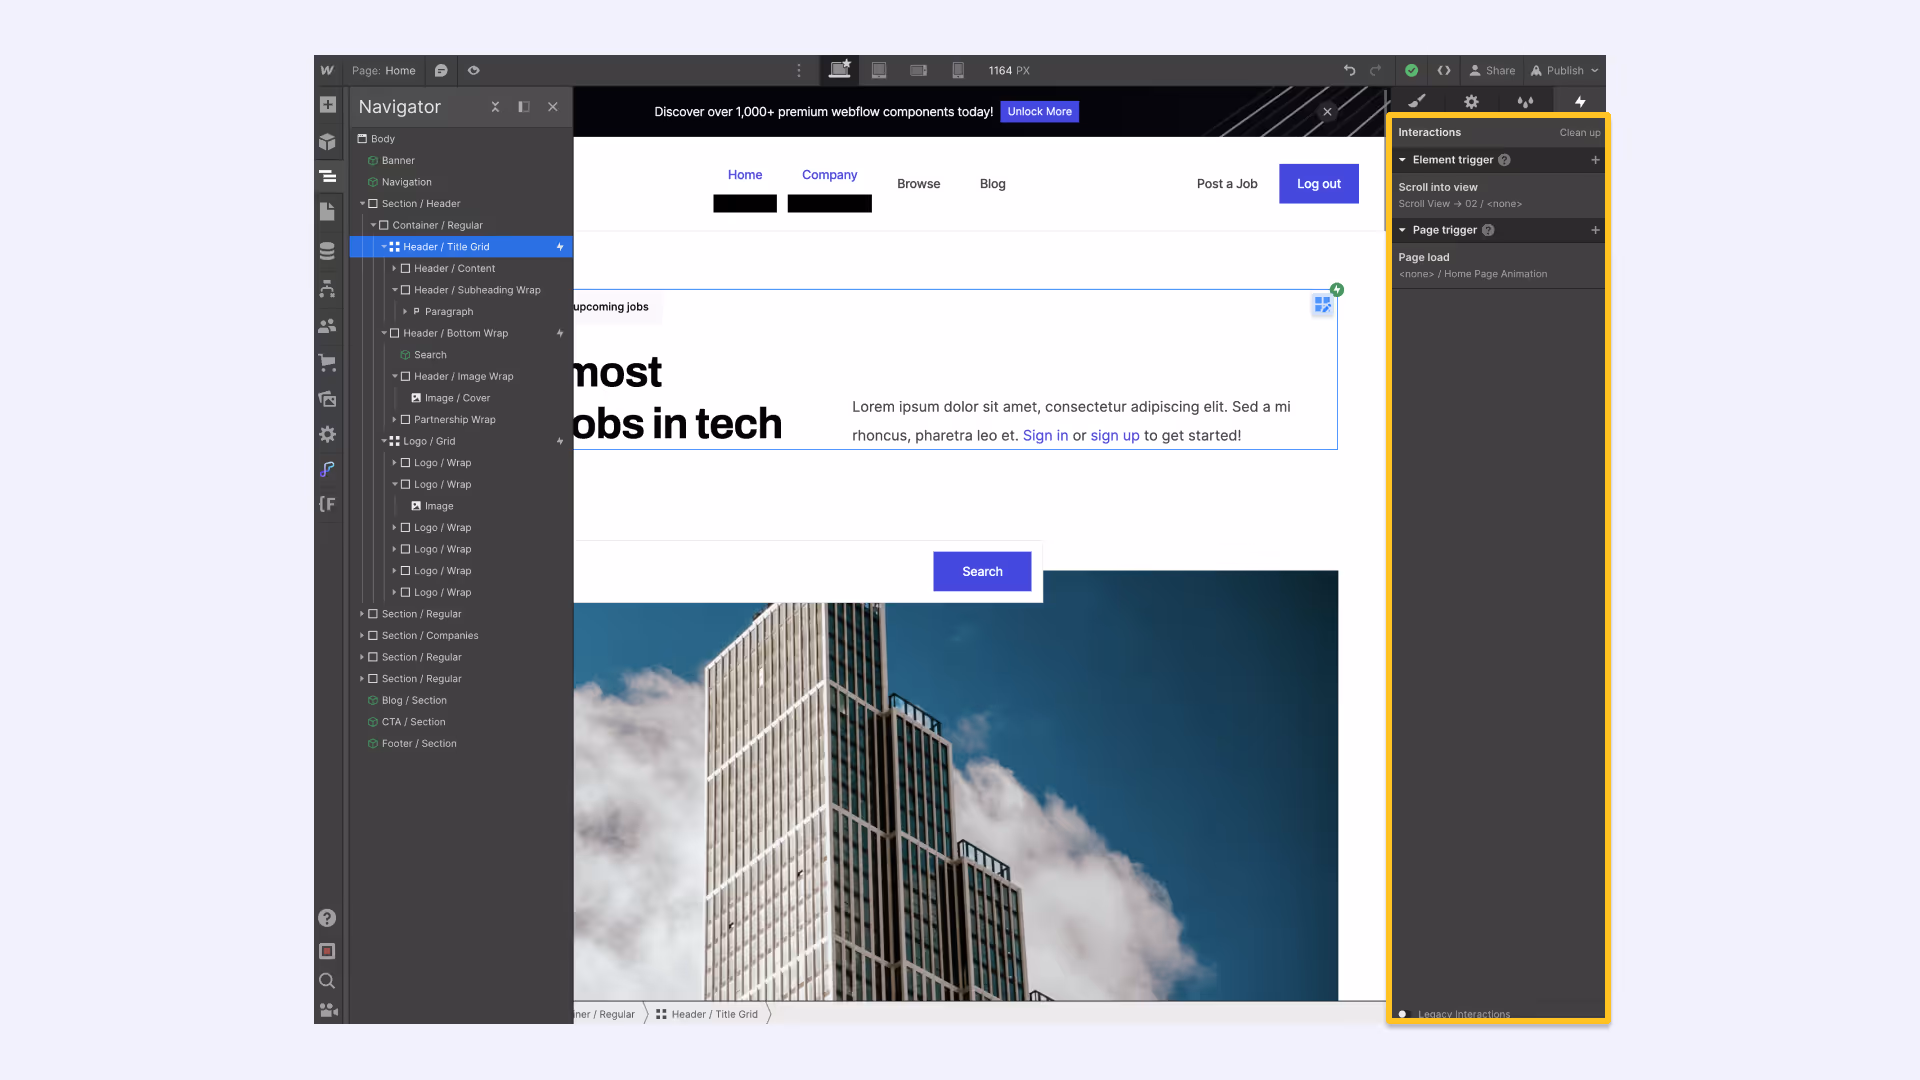Pin the Navigator panel

pos(523,107)
